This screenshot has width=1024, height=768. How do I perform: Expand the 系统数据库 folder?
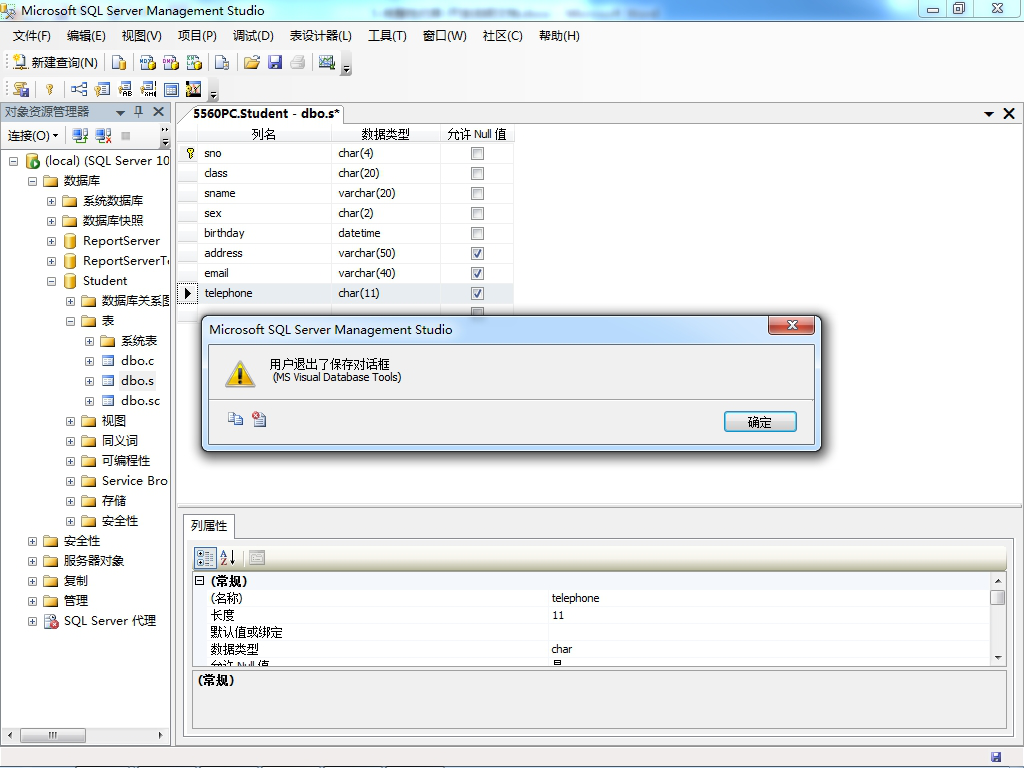click(52, 202)
